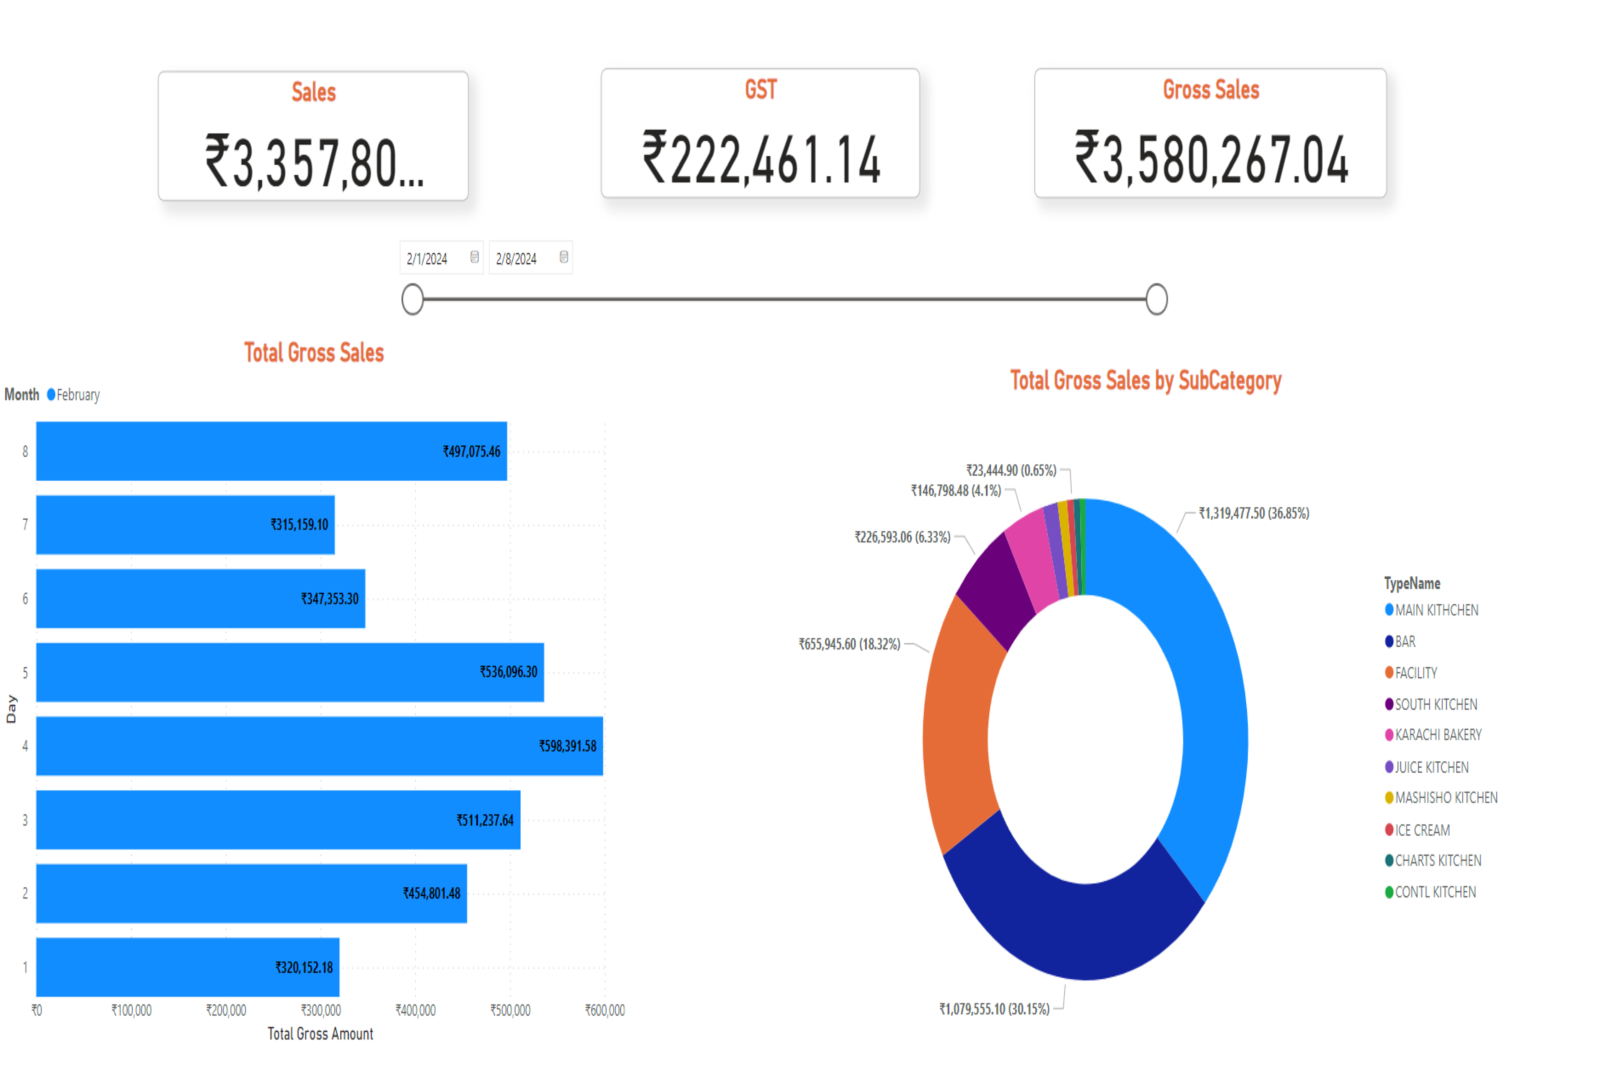1600x1066 pixels.
Task: Select day 1 bar ₹320,152.18
Action: pos(188,967)
